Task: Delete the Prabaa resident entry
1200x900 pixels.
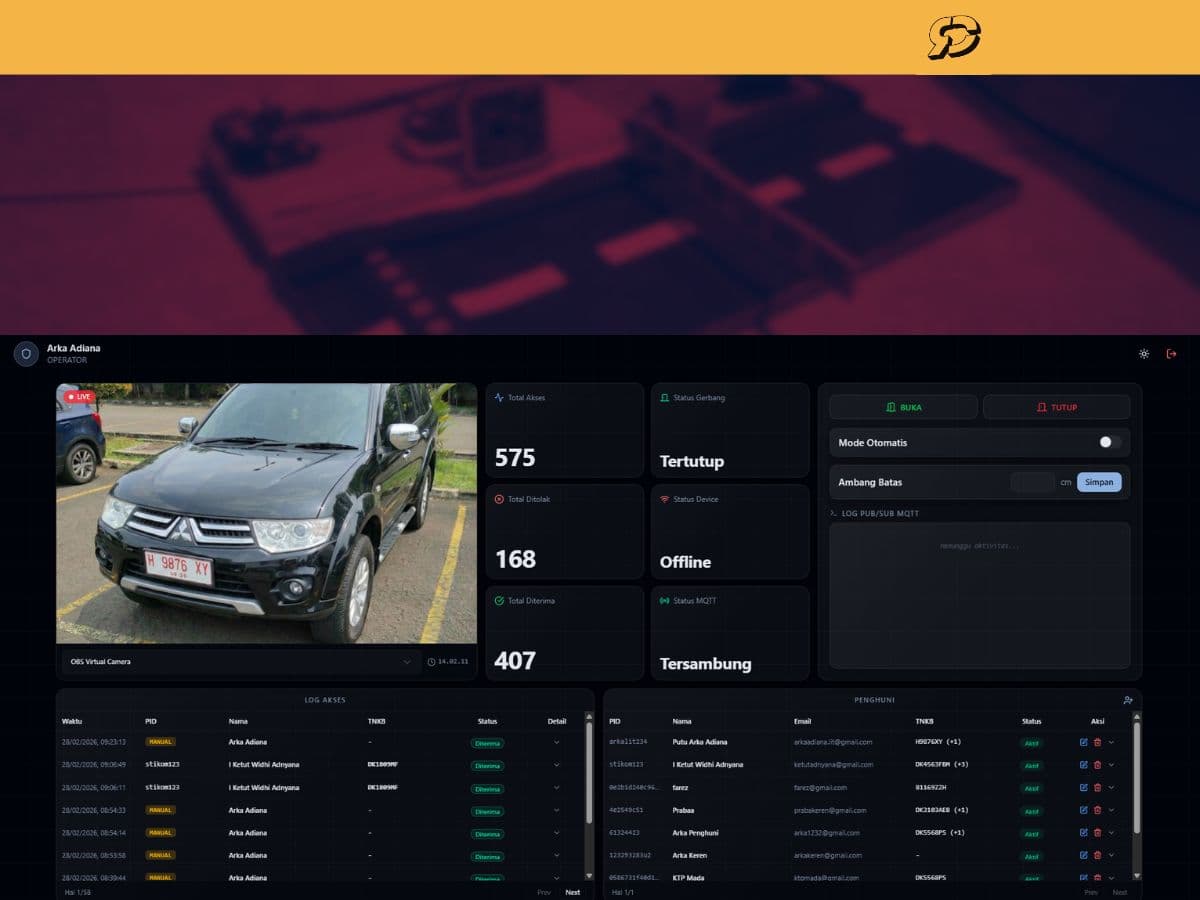Action: 1097,810
